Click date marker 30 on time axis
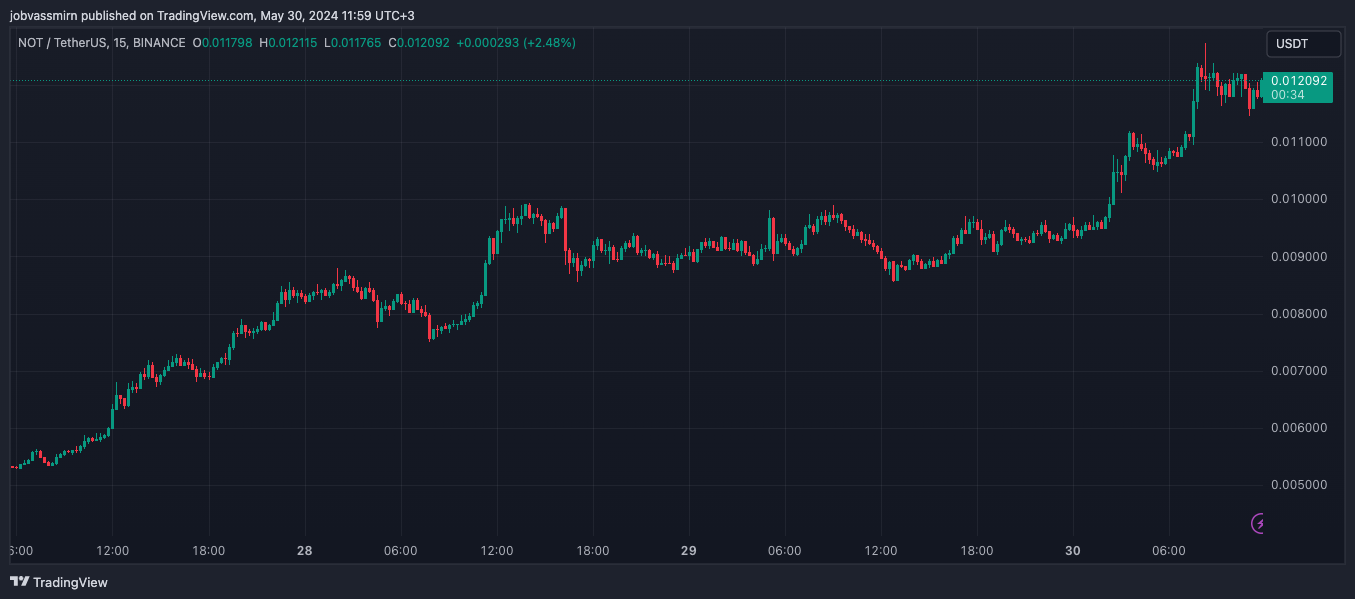This screenshot has height=599, width=1355. point(1073,551)
